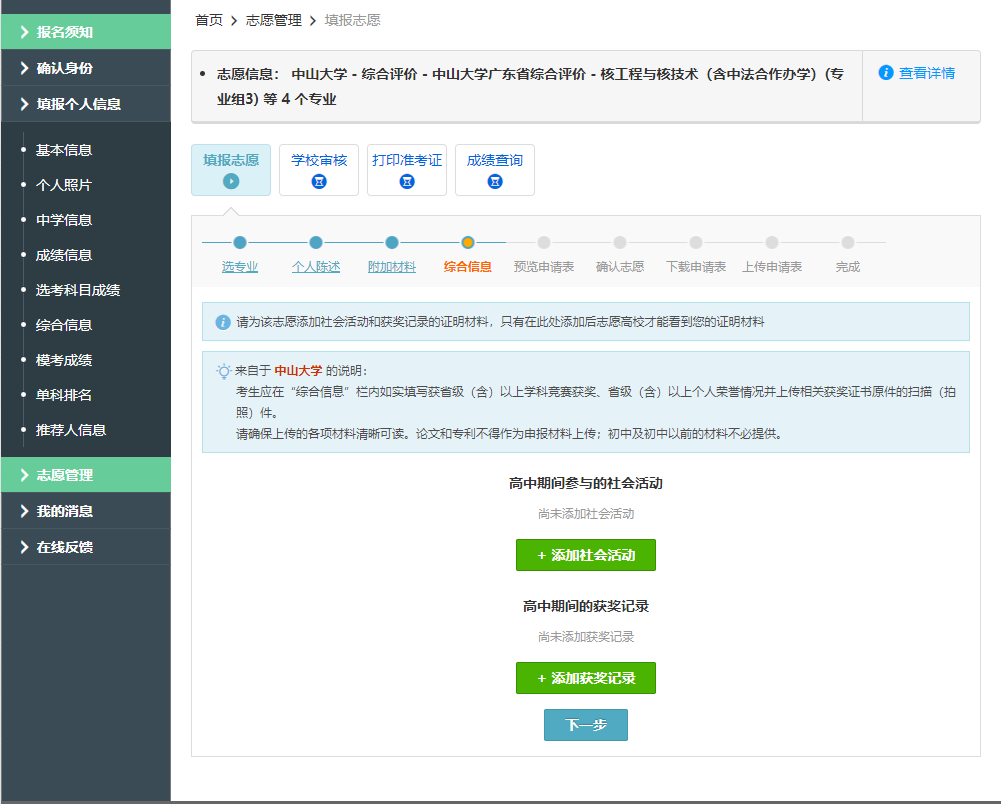
Task: Click the orange 综合信息 step circle
Action: pyautogui.click(x=468, y=243)
